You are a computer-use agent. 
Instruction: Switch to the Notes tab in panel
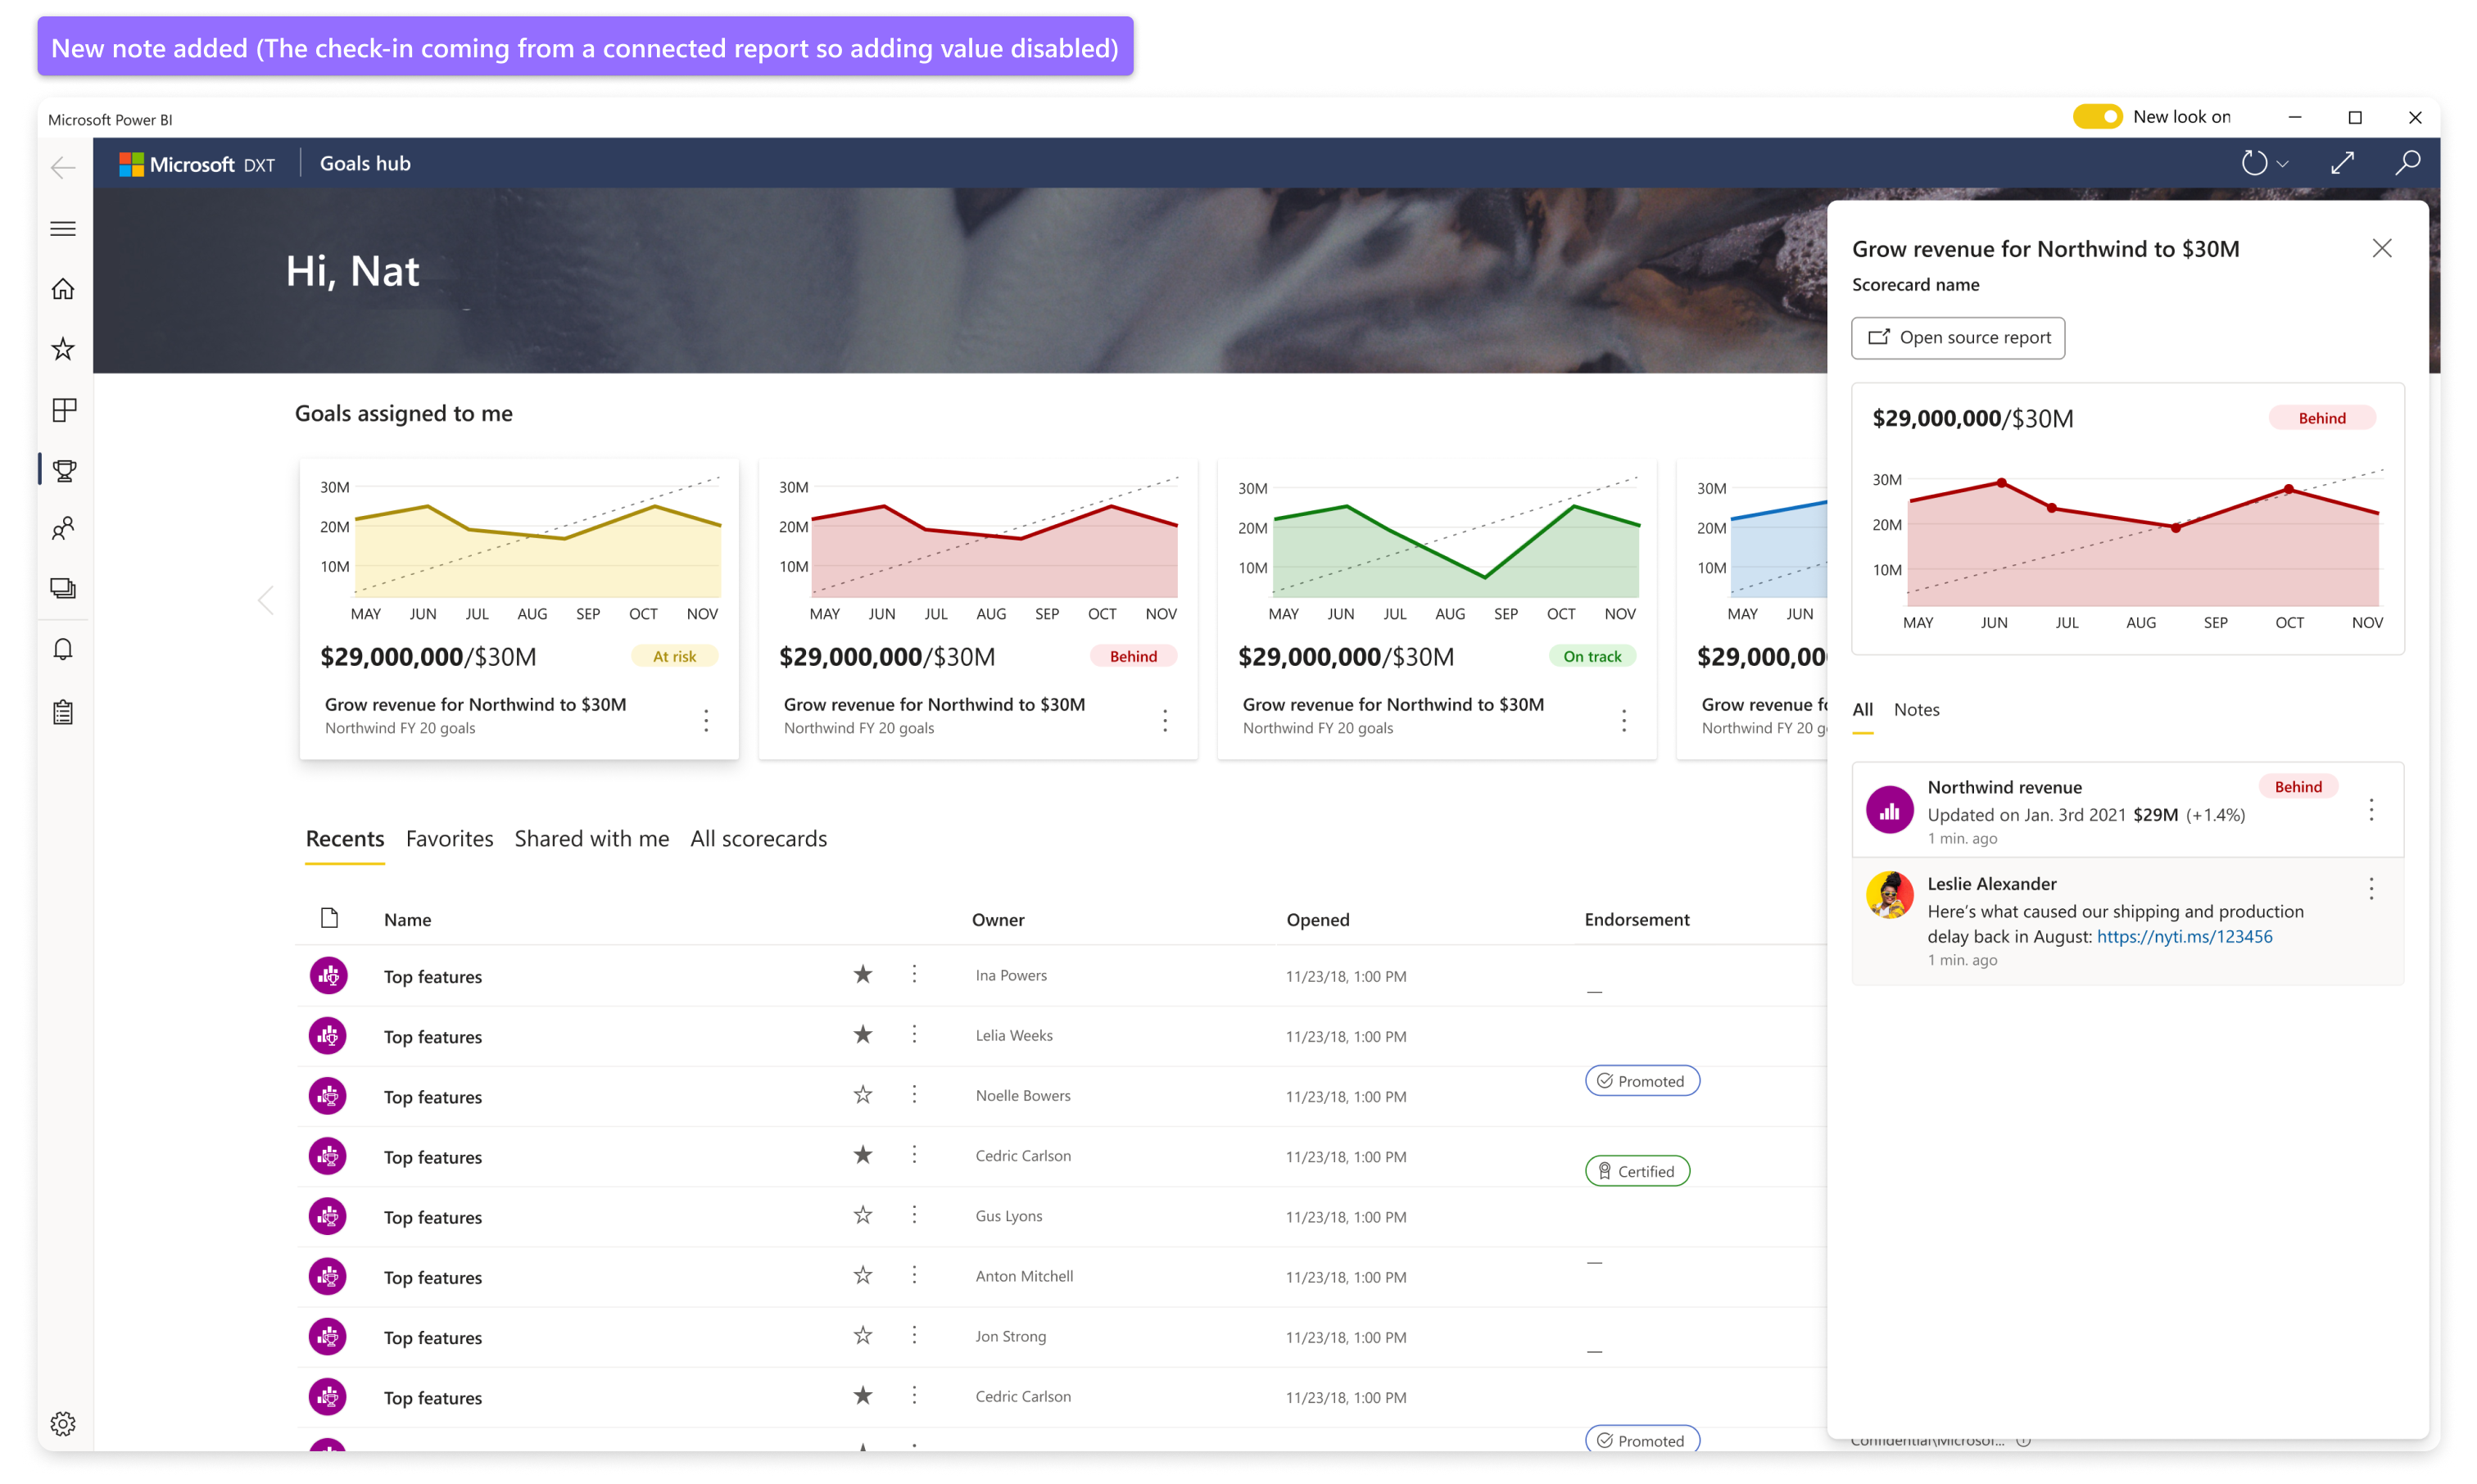click(1916, 709)
